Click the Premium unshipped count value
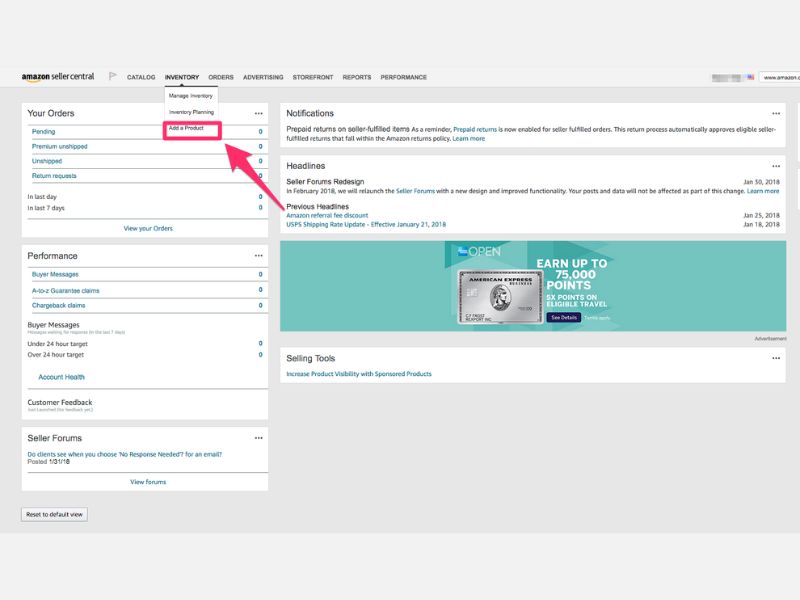Viewport: 800px width, 600px height. 260,146
